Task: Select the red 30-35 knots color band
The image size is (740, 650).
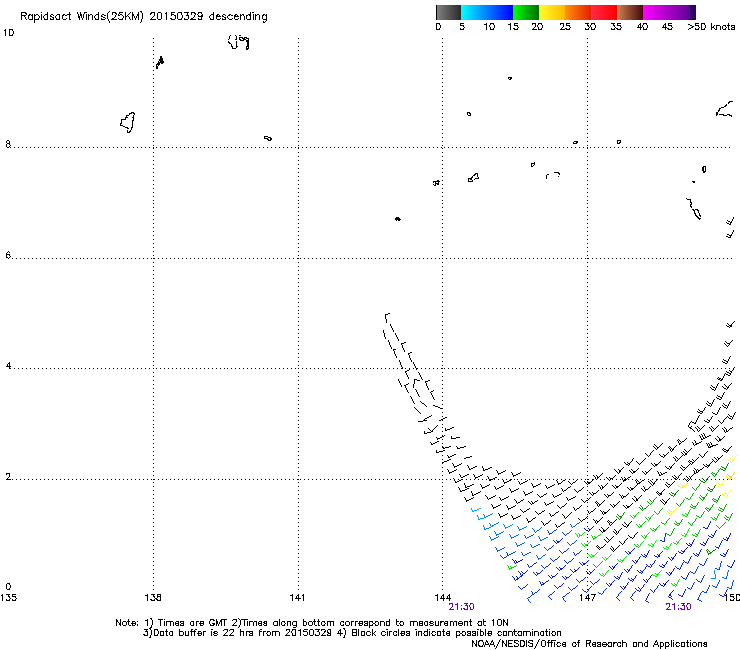Action: [x=604, y=12]
